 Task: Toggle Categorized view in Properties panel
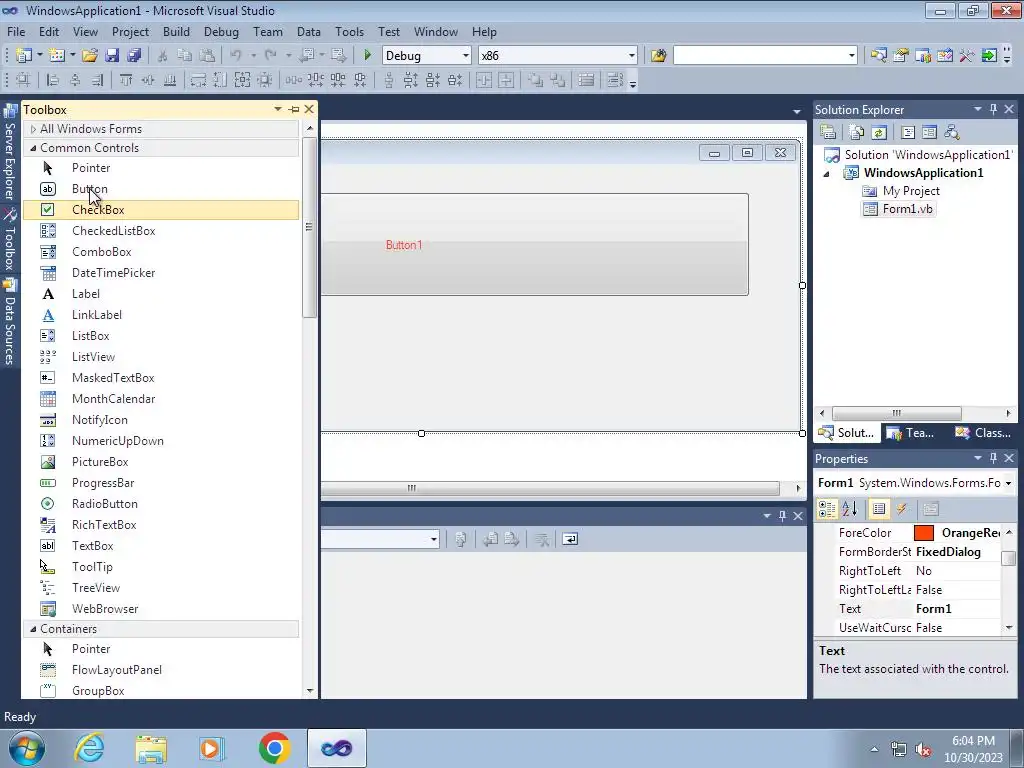tap(827, 509)
